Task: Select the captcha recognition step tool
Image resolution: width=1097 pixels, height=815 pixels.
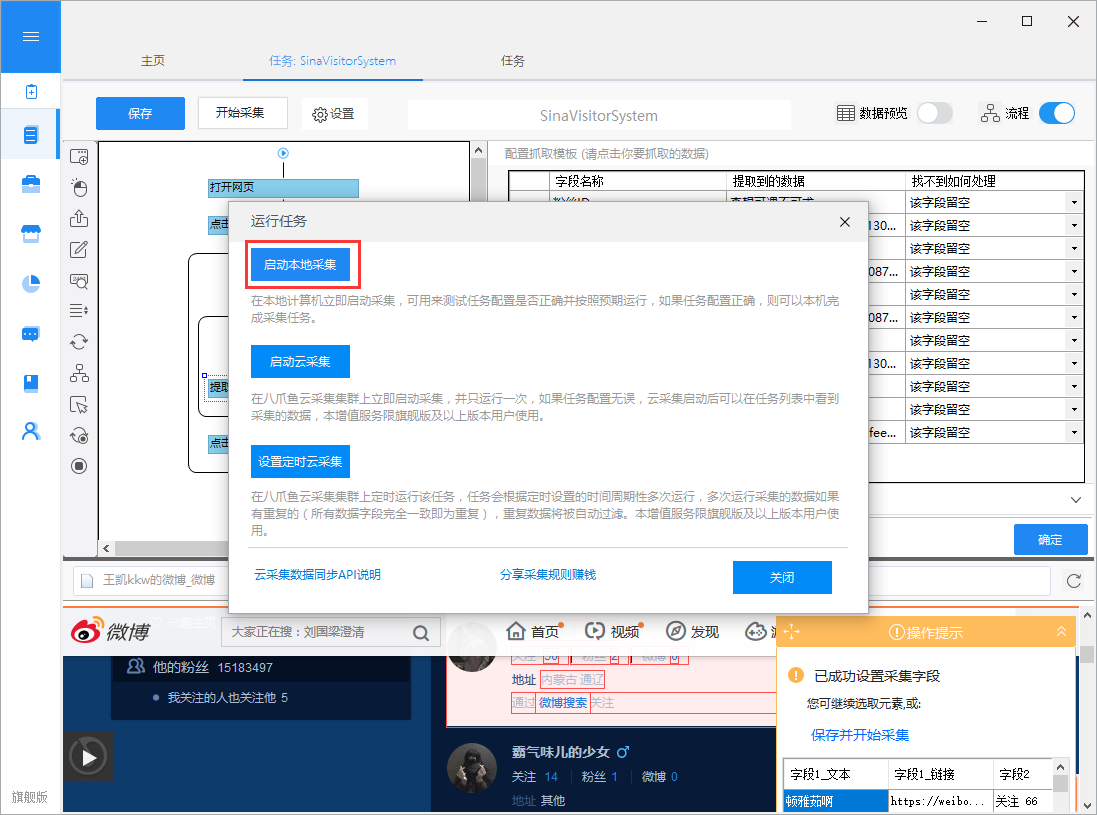Action: pos(79,281)
